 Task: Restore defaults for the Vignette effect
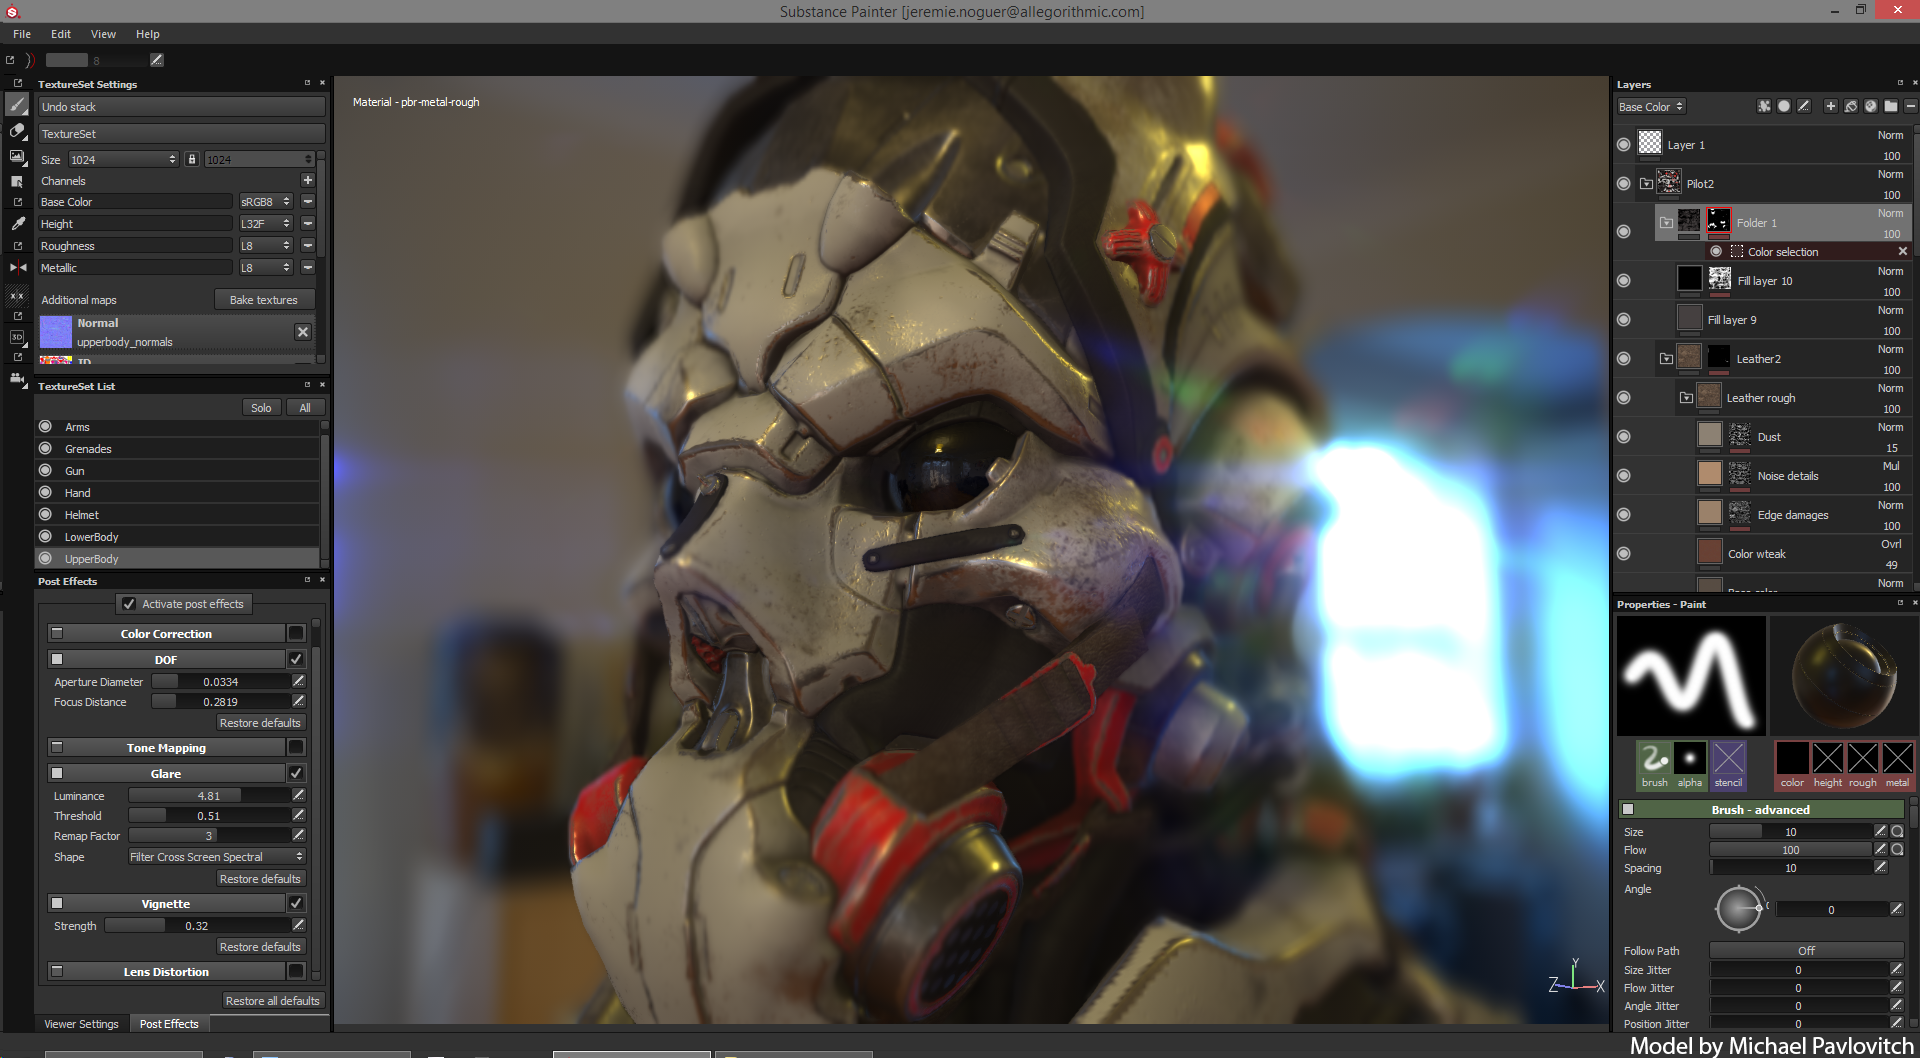pos(260,946)
